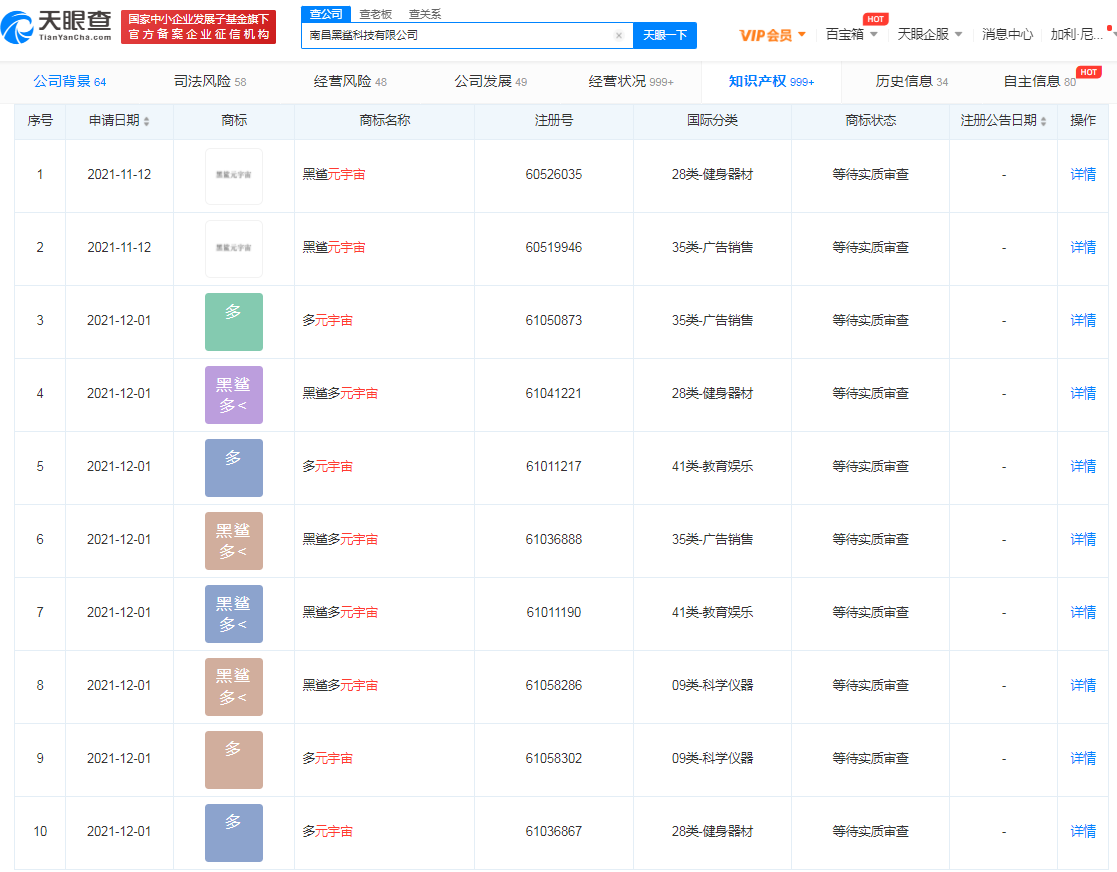Image resolution: width=1117 pixels, height=872 pixels.
Task: Open trademark image for registration 61058302
Action: pyautogui.click(x=234, y=760)
